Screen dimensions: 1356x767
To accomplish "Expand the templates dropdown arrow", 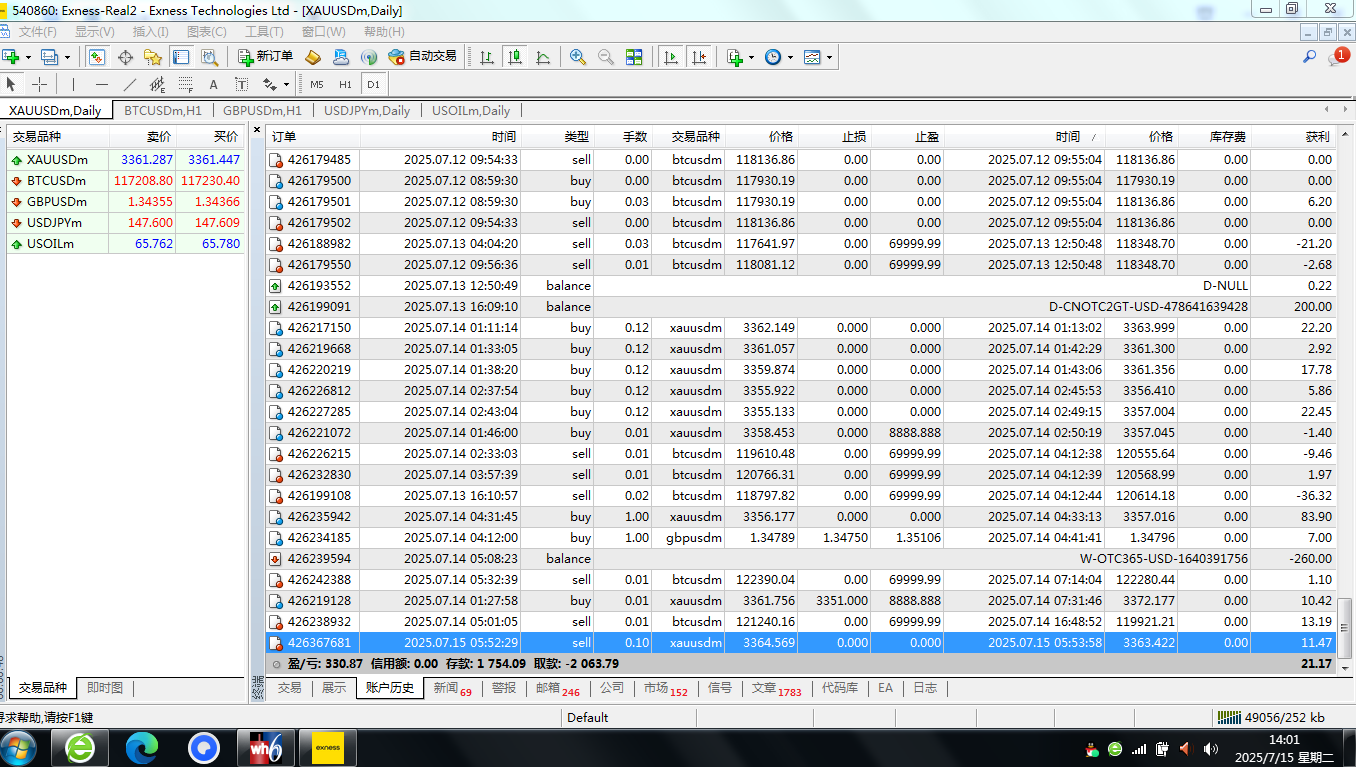I will pos(828,57).
